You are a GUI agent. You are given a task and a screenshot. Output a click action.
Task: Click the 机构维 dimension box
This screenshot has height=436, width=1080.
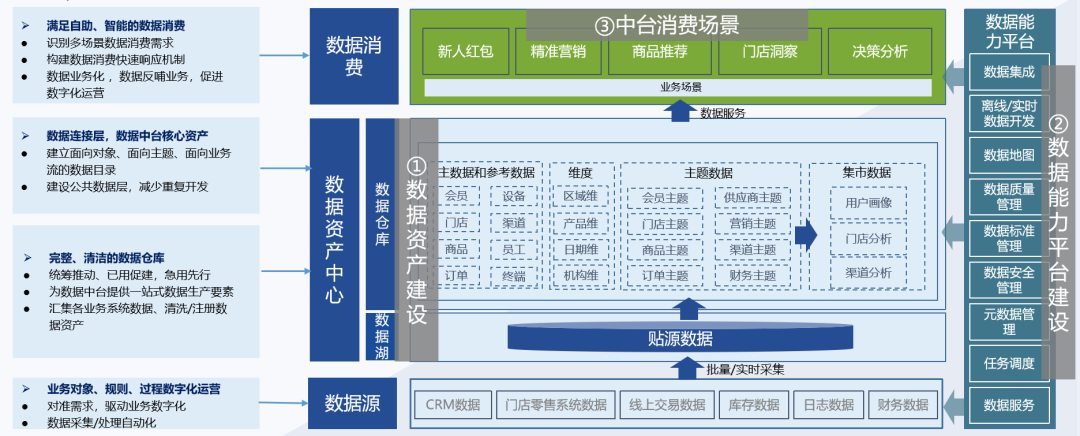(581, 276)
